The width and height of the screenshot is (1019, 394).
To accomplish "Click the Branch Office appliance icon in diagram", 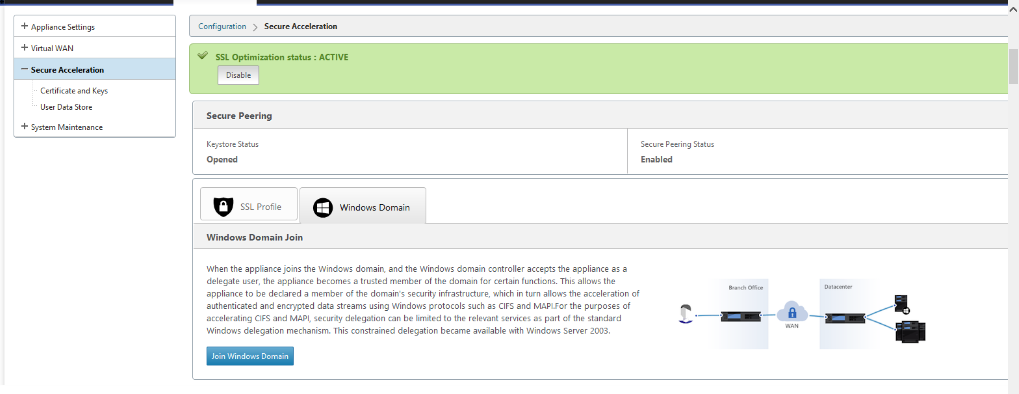I will click(x=741, y=317).
